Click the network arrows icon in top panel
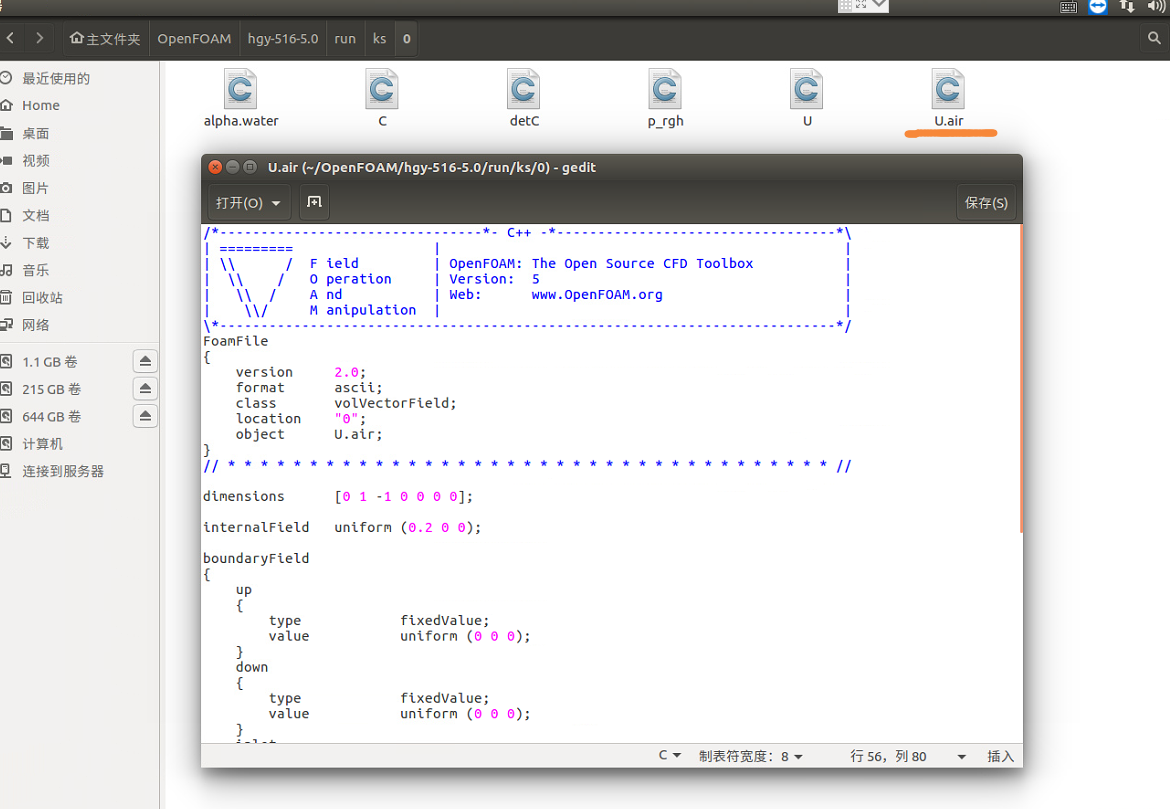1170x809 pixels. pyautogui.click(x=1127, y=7)
